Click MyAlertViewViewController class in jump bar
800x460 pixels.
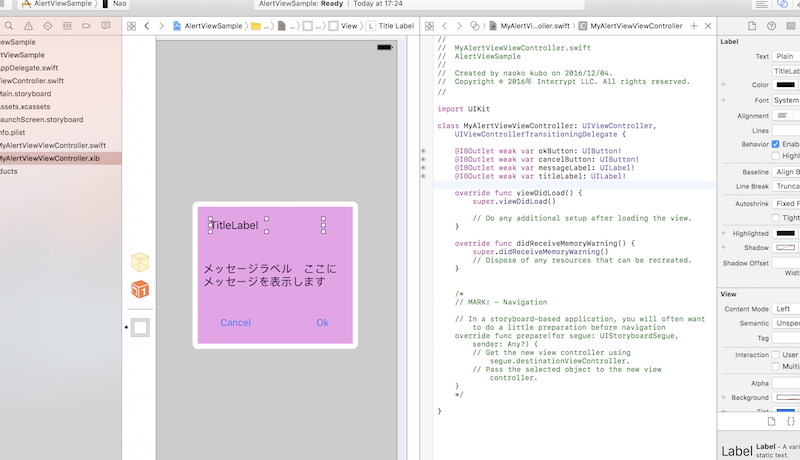point(631,26)
